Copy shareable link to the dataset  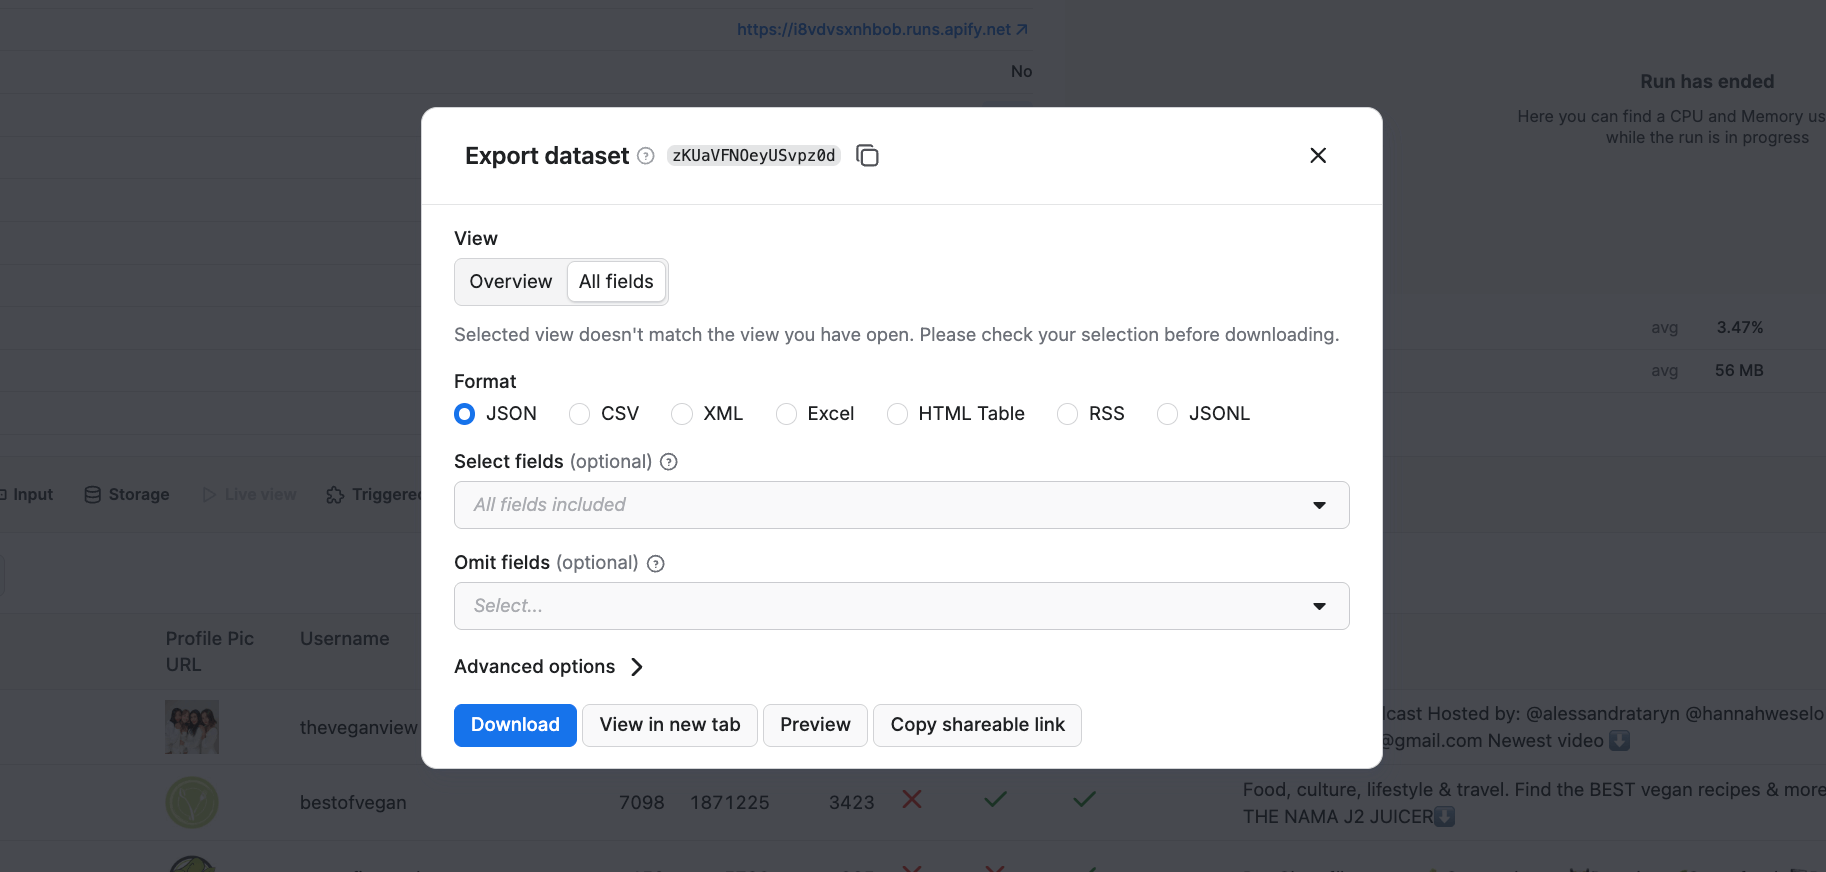click(x=978, y=725)
